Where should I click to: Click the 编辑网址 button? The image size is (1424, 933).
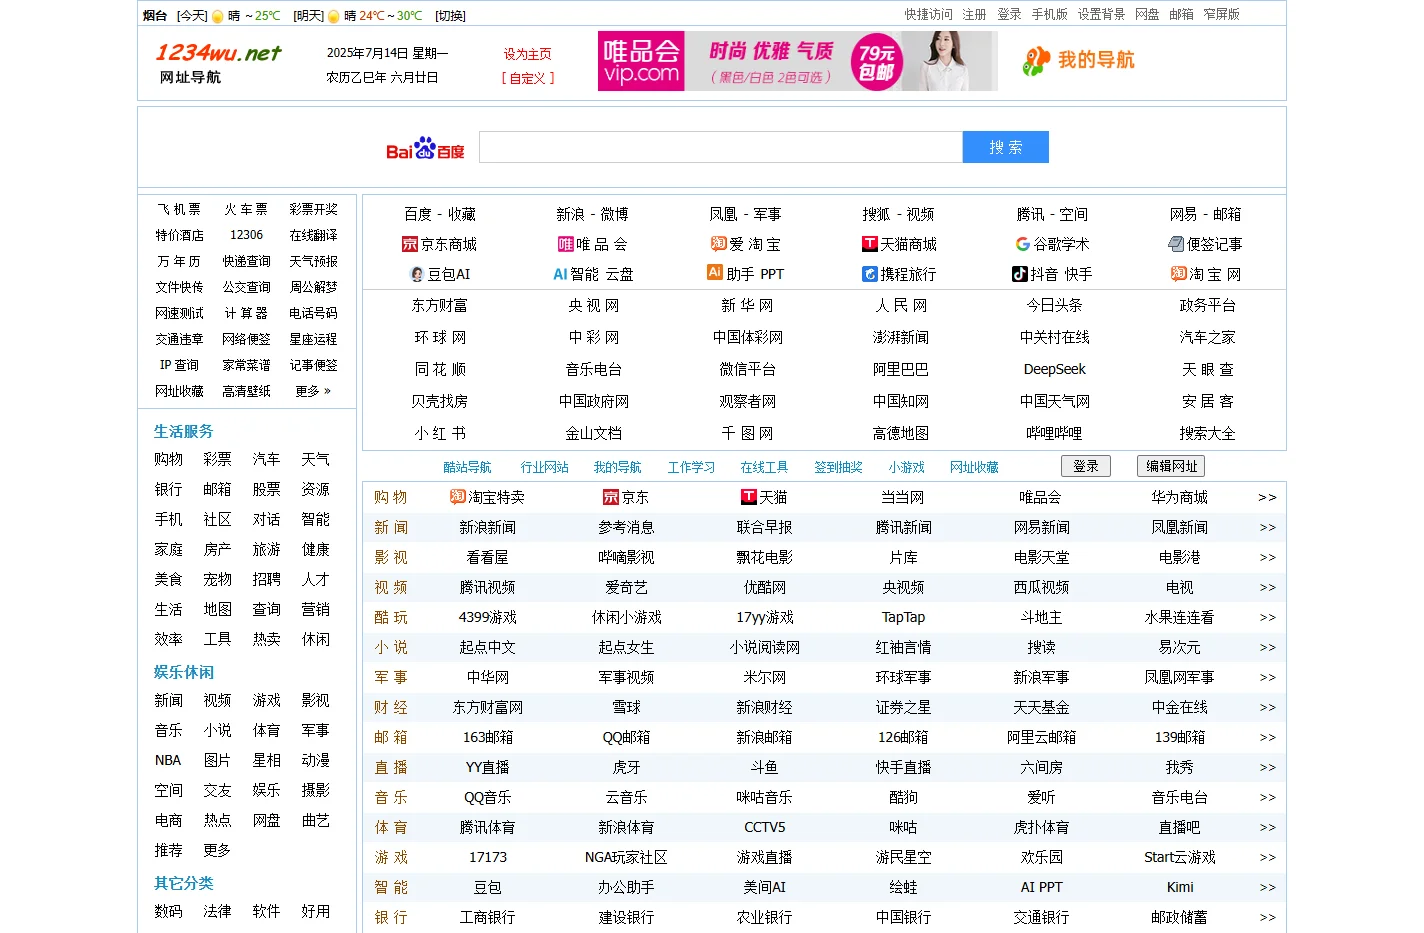(1171, 466)
